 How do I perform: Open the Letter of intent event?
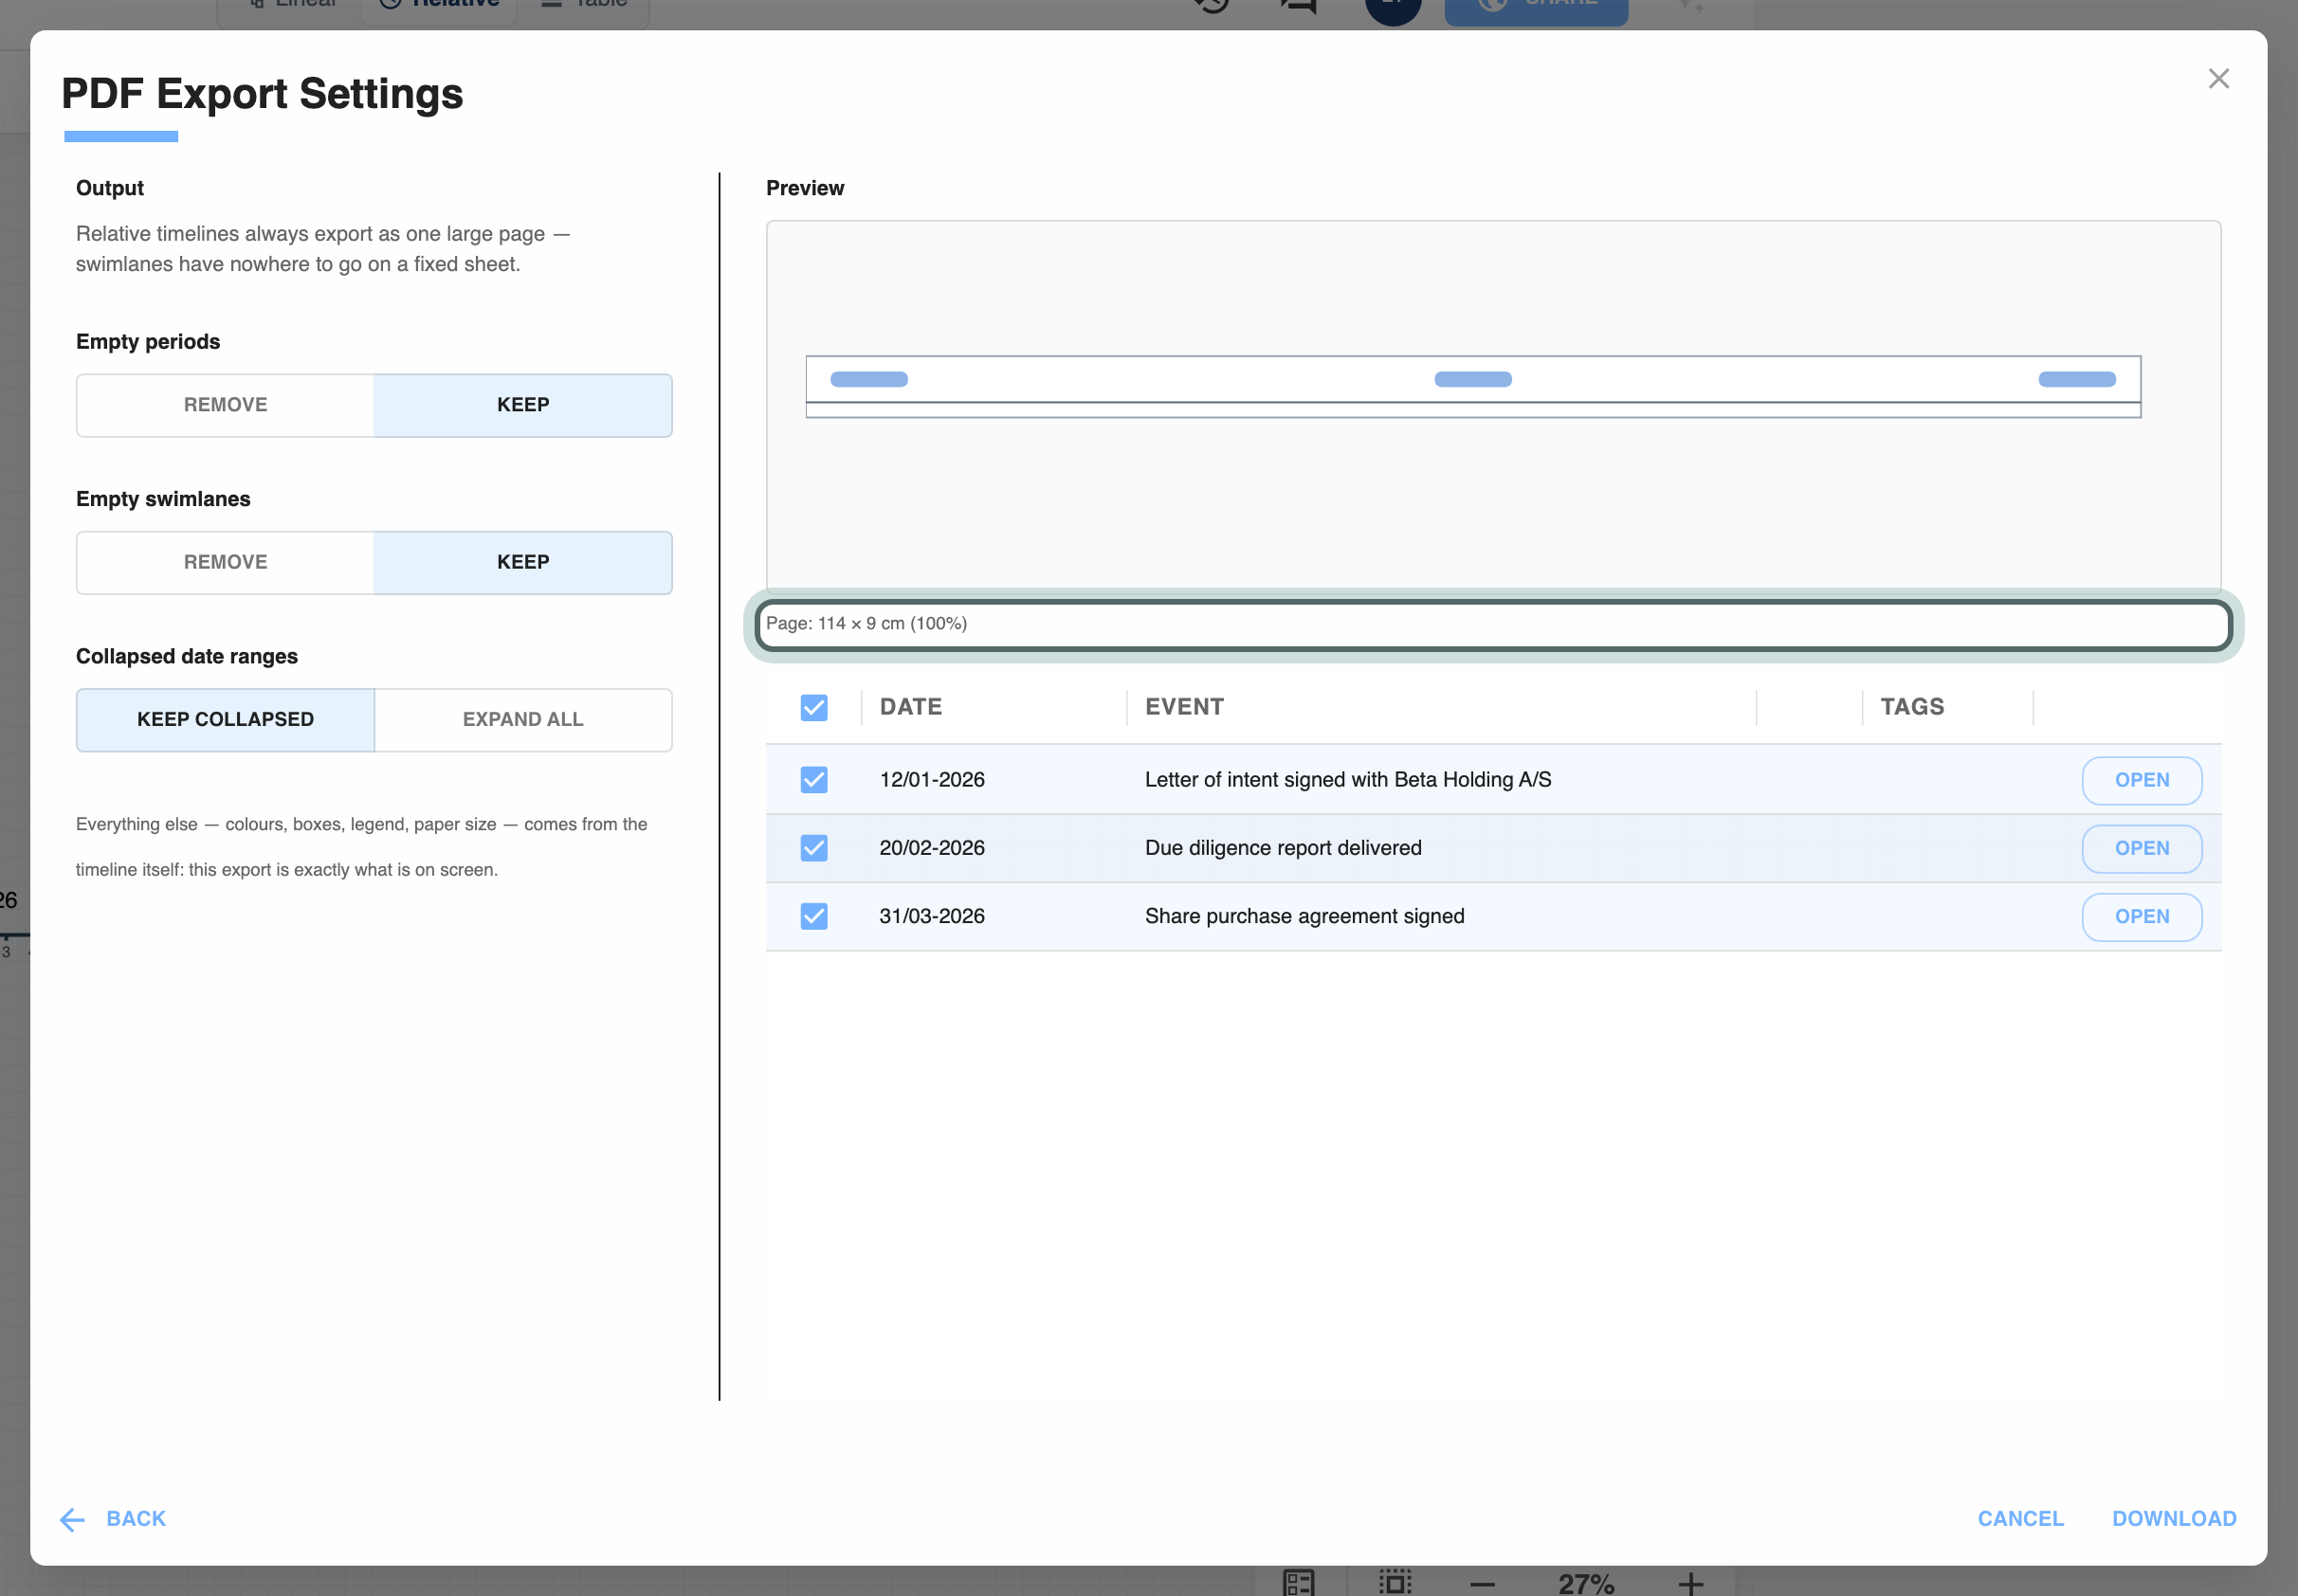2141,780
